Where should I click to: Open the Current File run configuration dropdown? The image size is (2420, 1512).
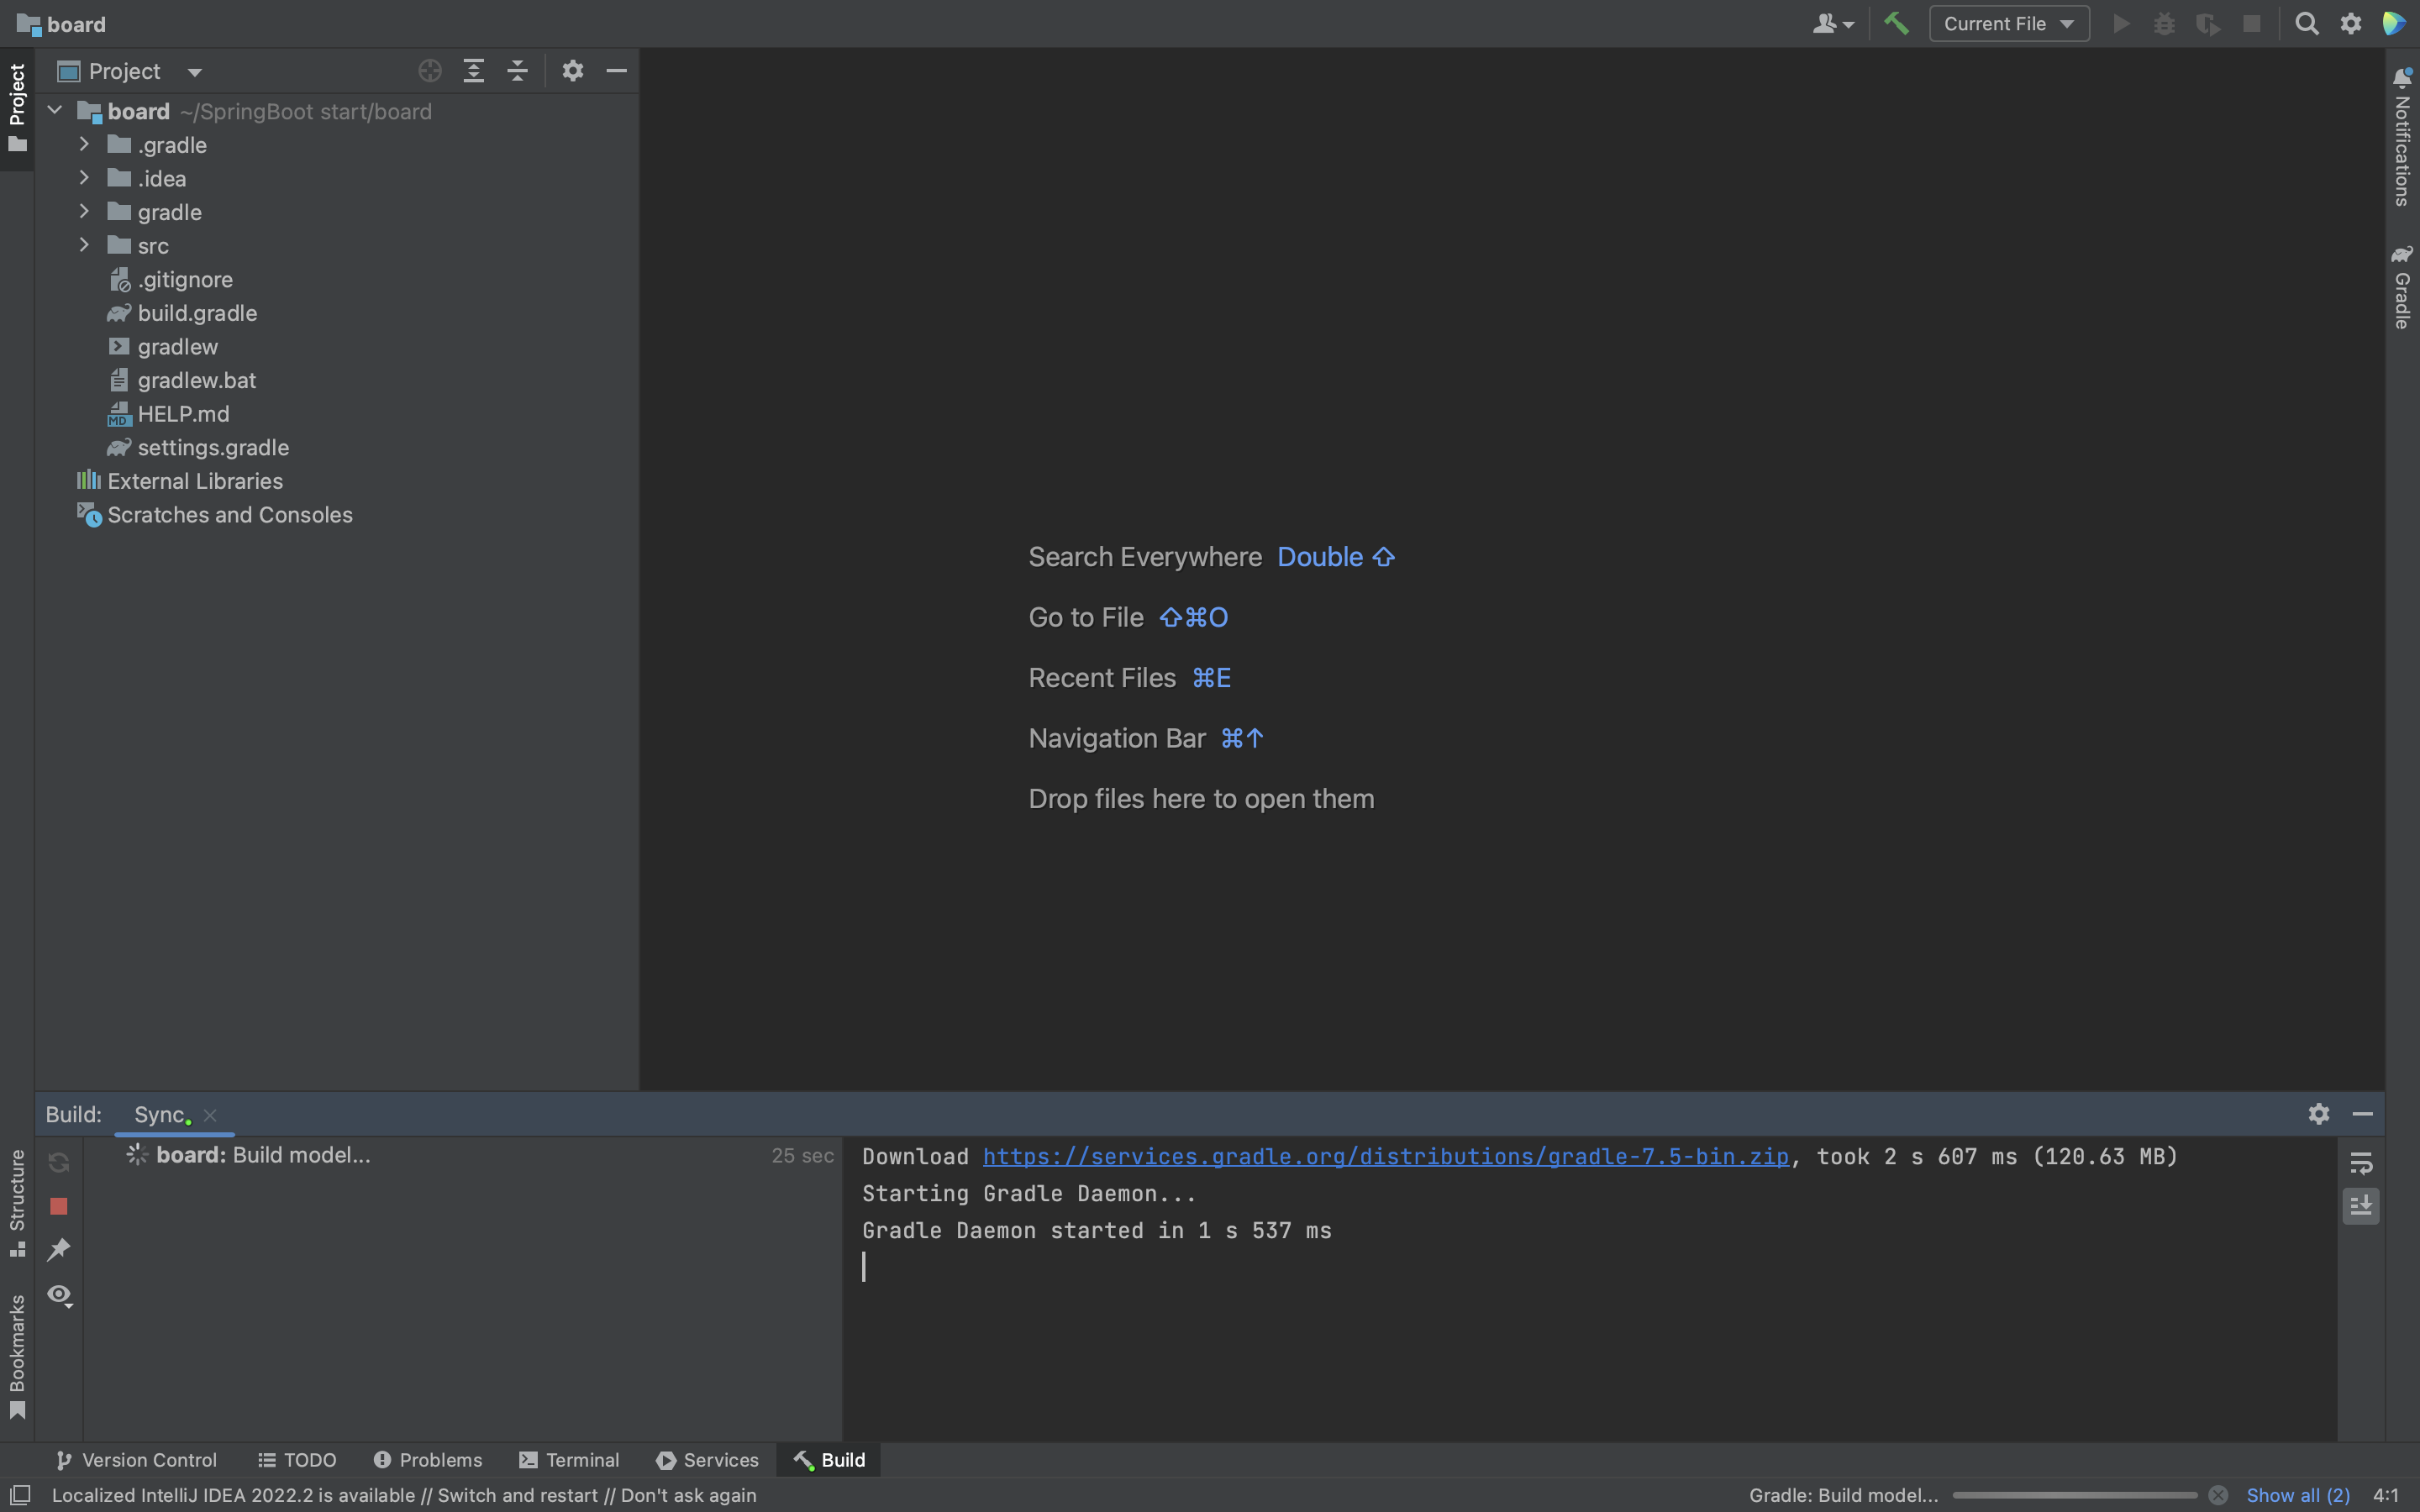tap(2008, 23)
